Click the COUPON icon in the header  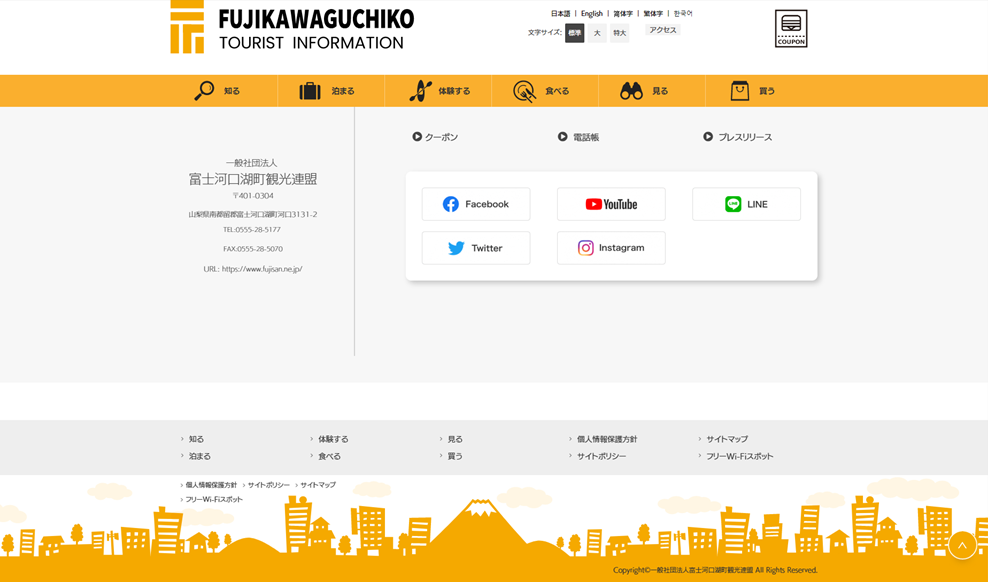(x=790, y=29)
